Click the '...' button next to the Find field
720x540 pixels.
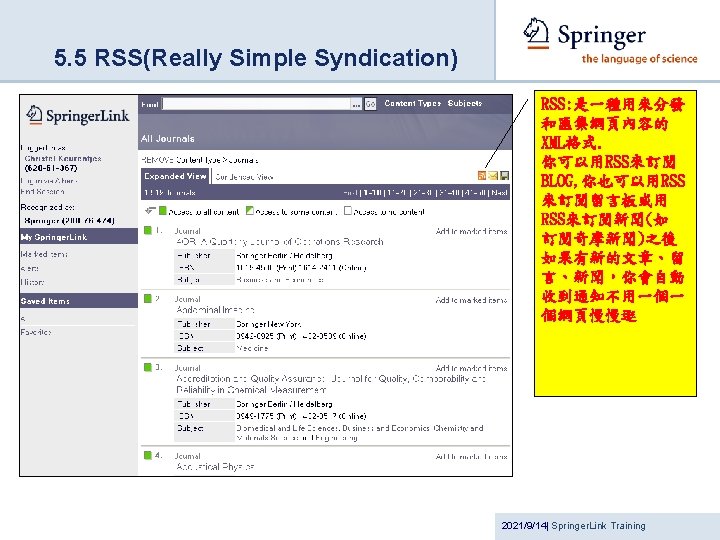[356, 104]
